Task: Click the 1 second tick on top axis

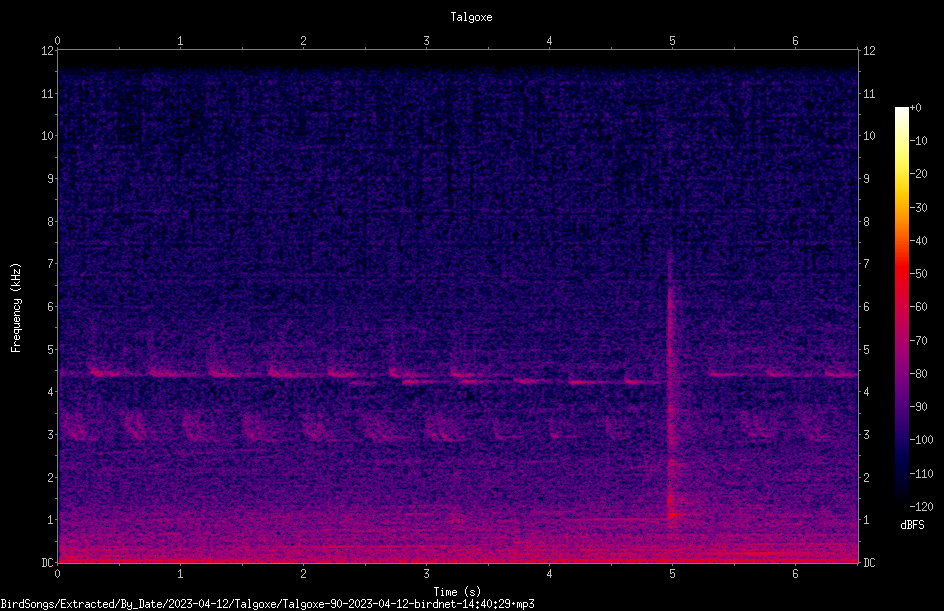Action: coord(180,41)
